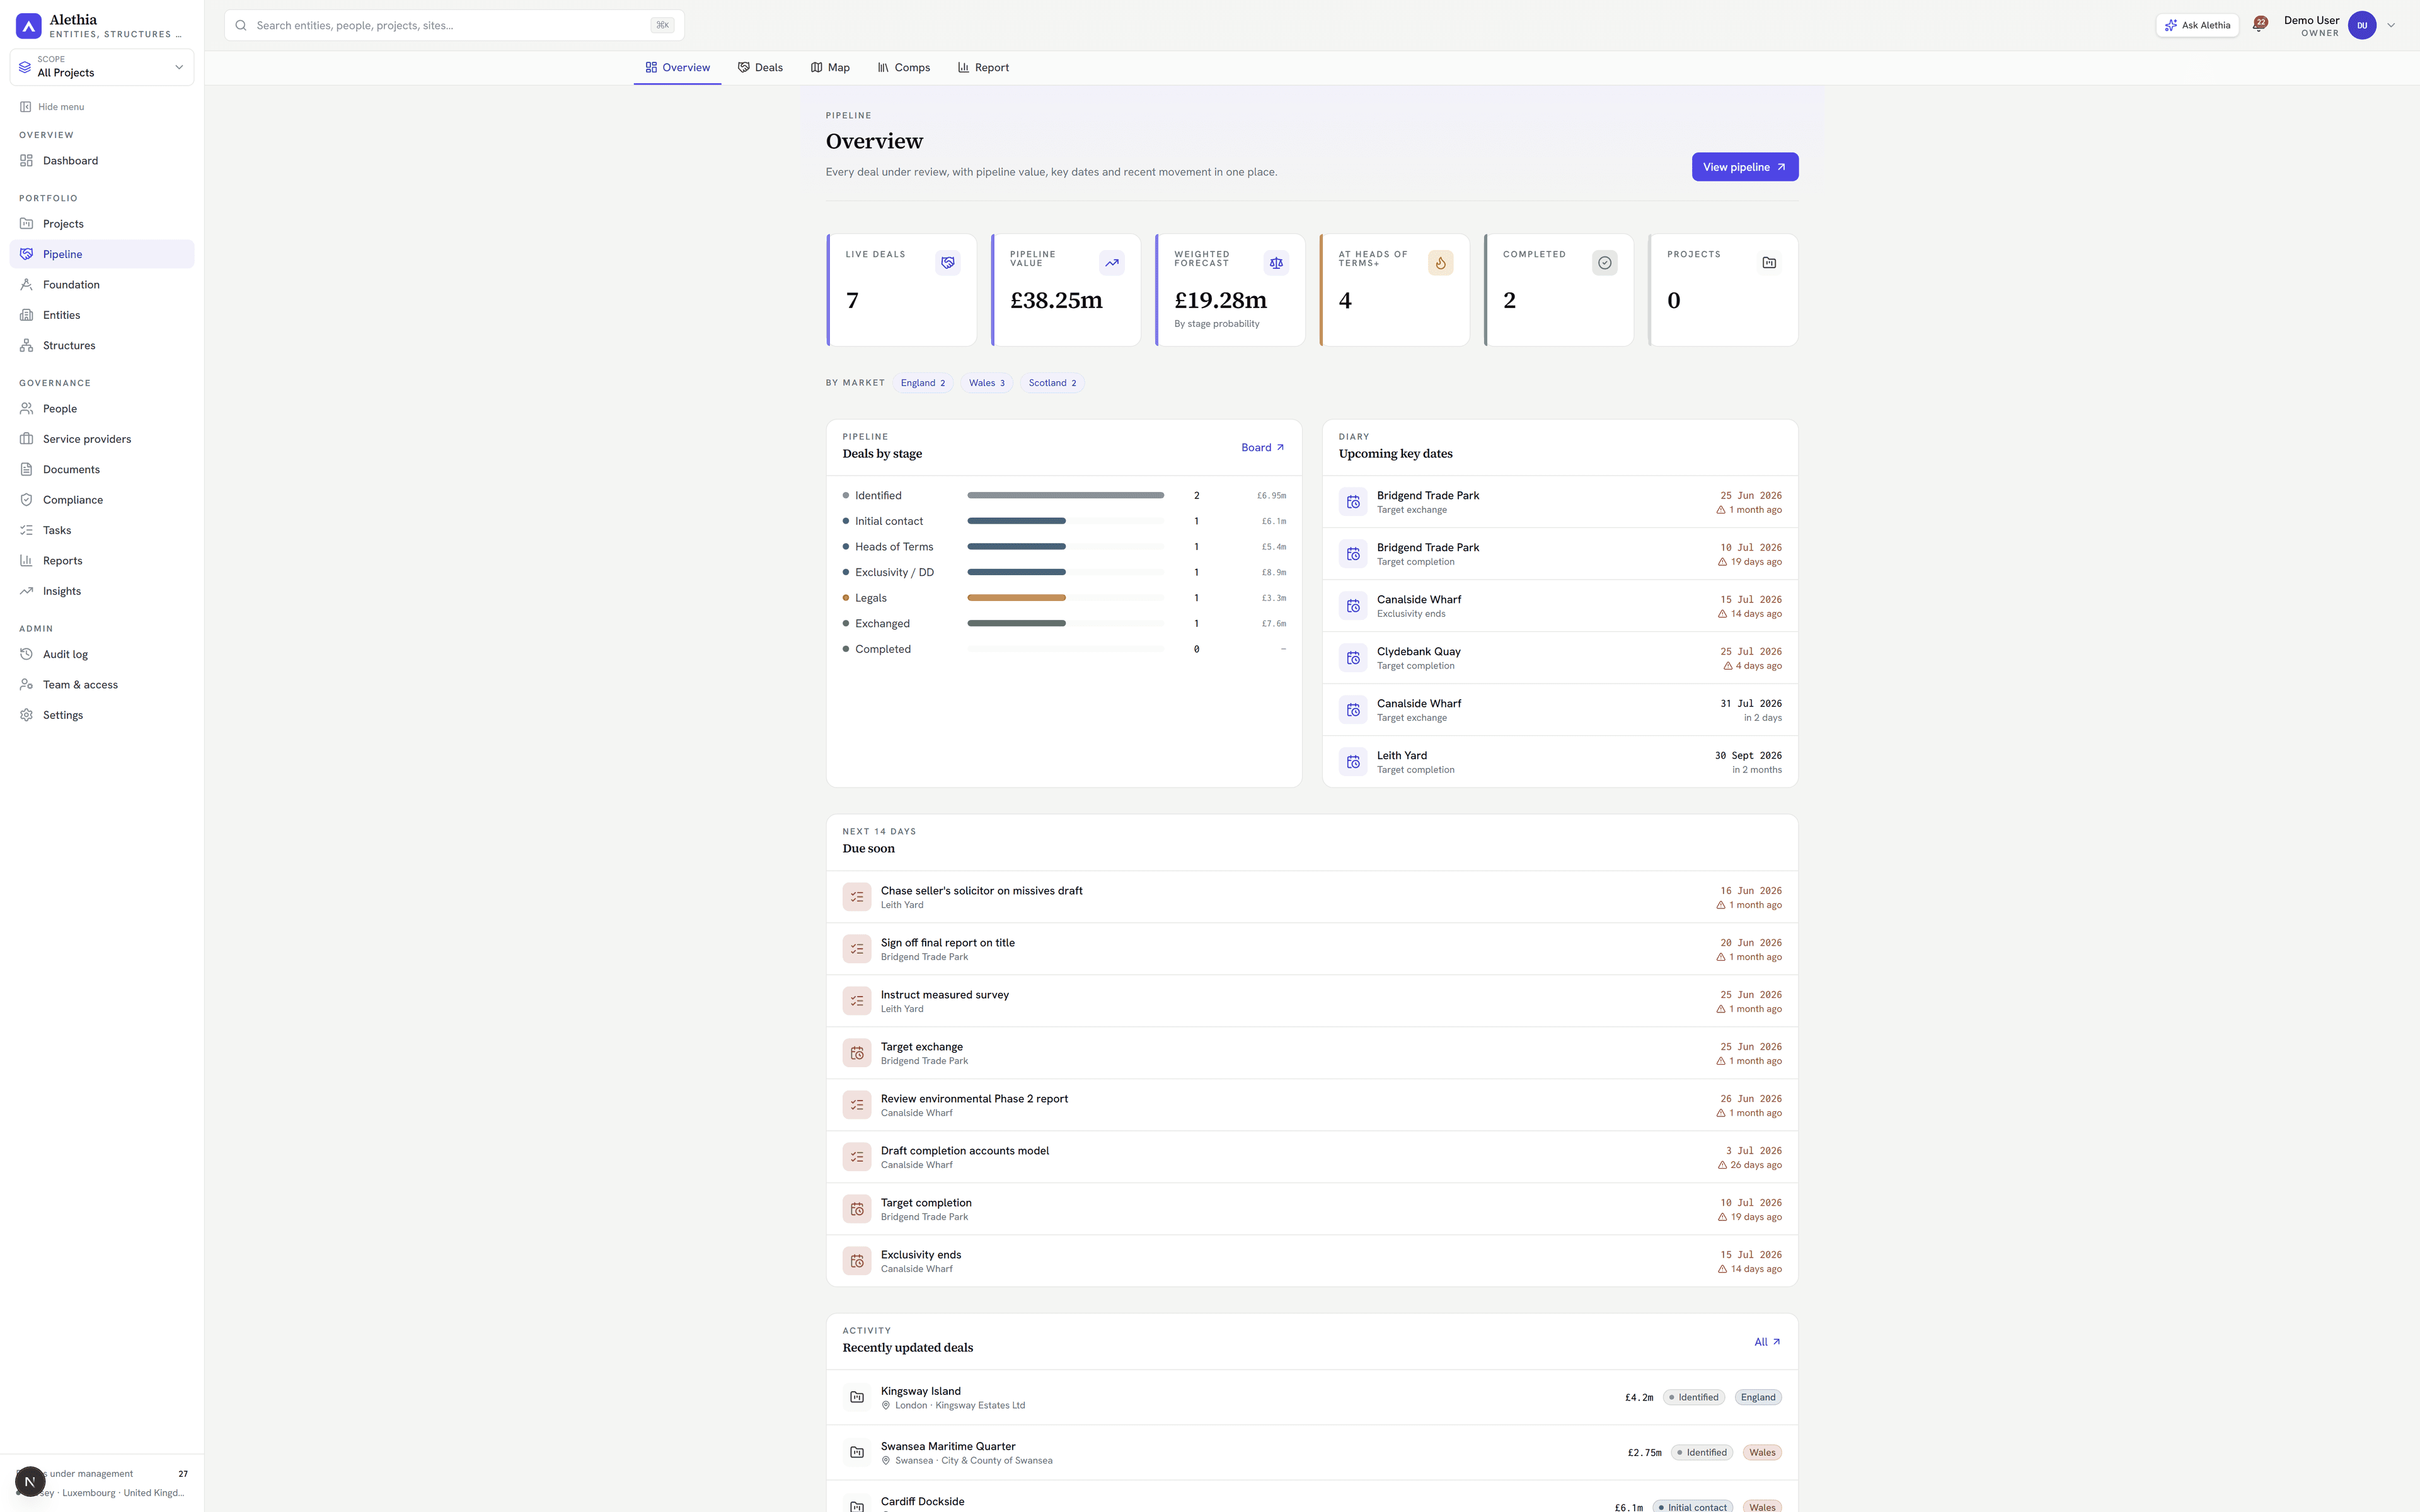The width and height of the screenshot is (2420, 1512).
Task: Open Dashboard from the sidebar
Action: (x=102, y=161)
